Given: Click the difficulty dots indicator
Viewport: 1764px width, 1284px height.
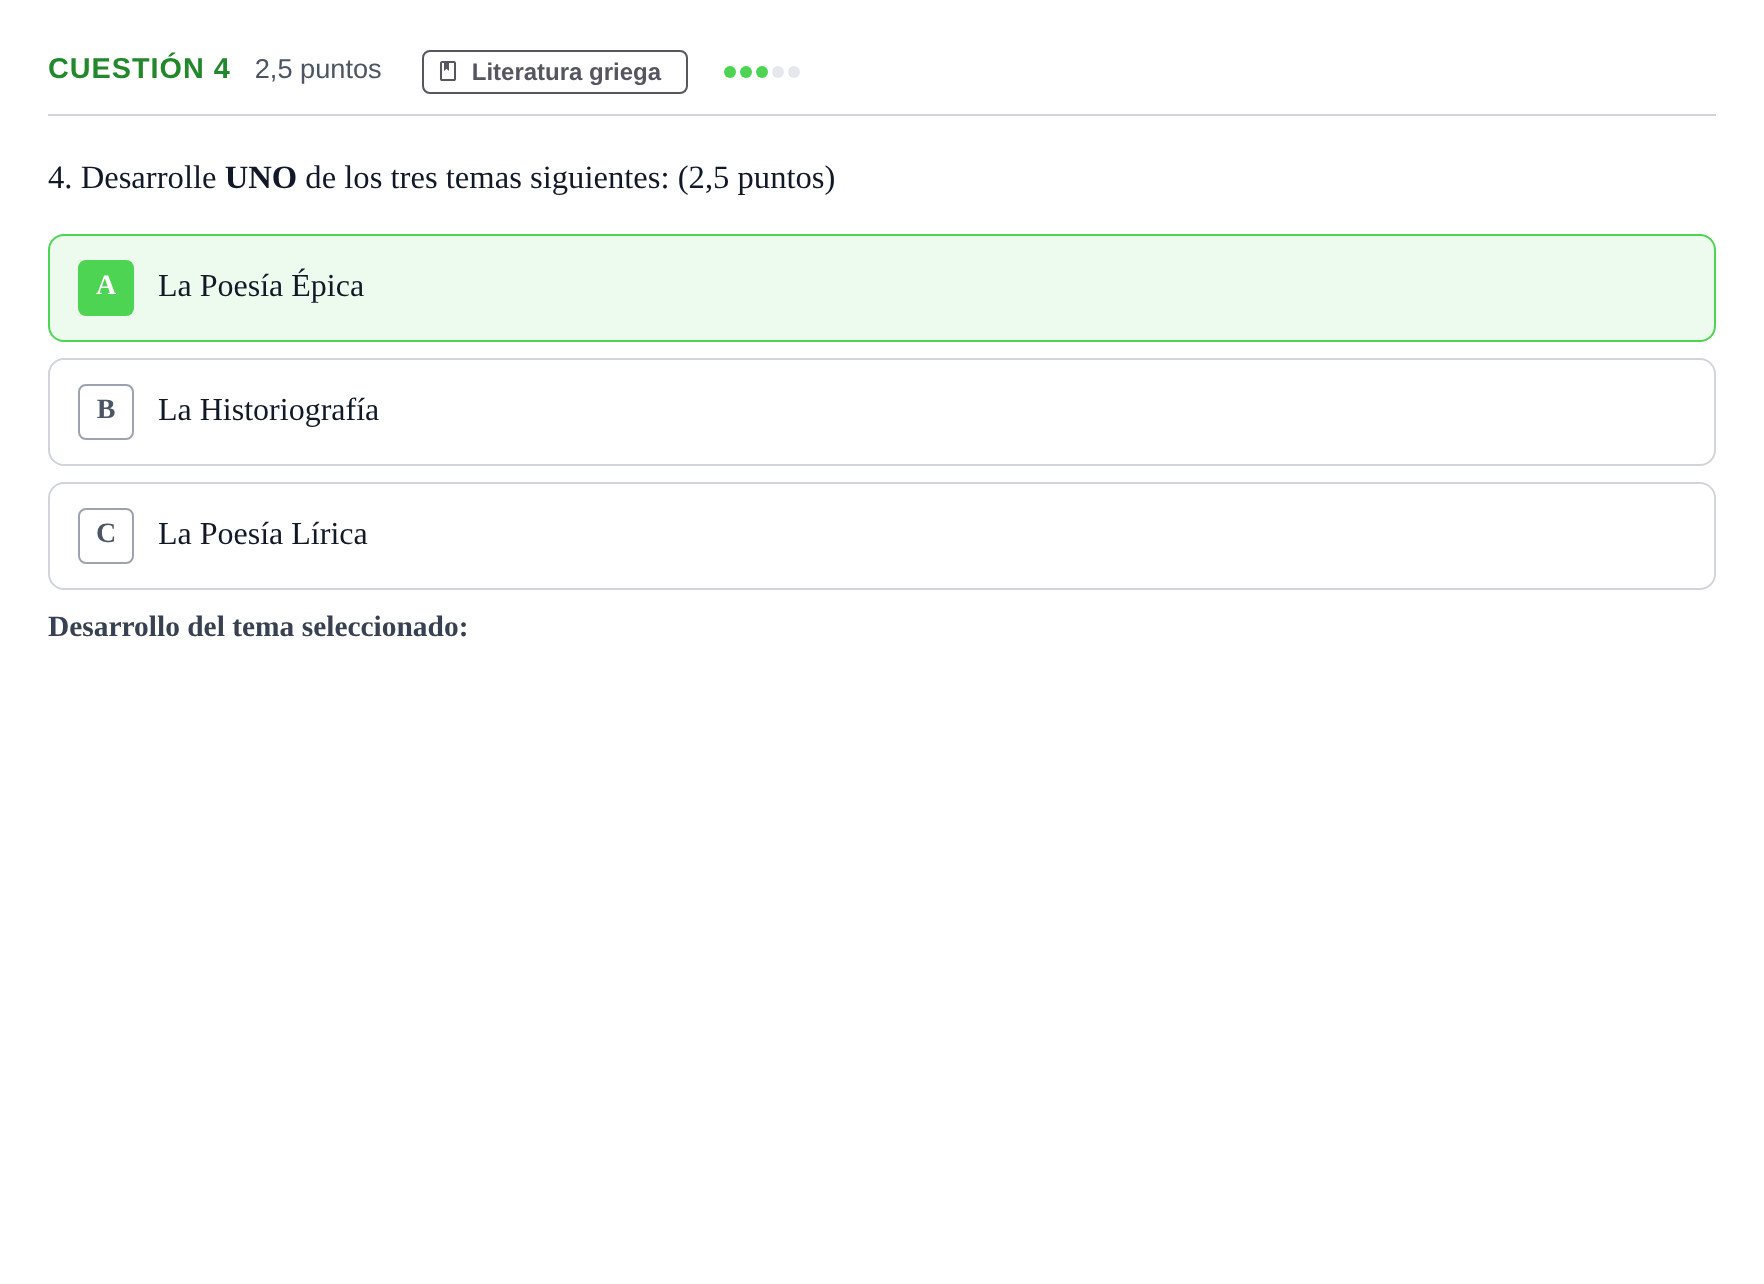Looking at the screenshot, I should click(762, 72).
